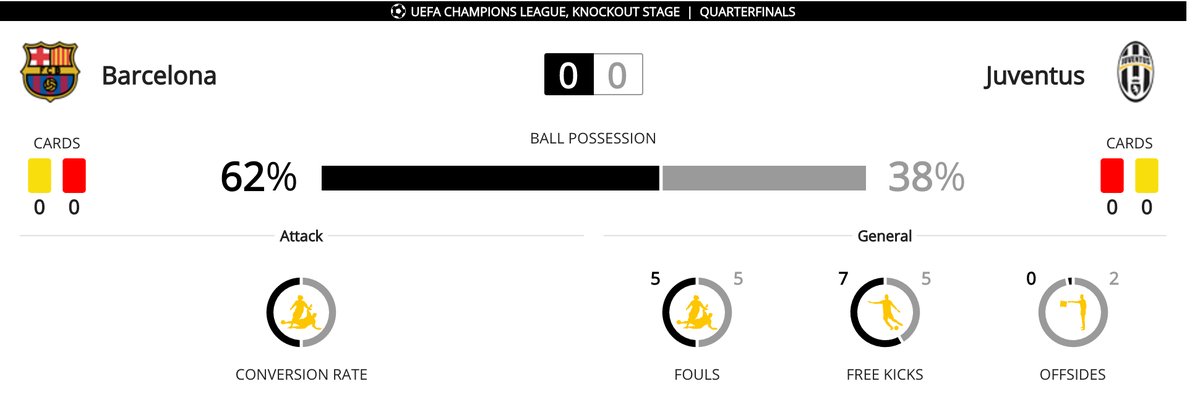Click the offsides flag icon
Screen dimensions: 1200x402
coord(1072,312)
